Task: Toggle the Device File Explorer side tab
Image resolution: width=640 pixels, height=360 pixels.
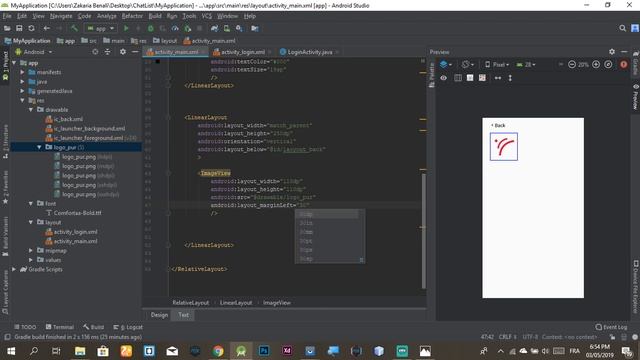Action: tap(636, 286)
